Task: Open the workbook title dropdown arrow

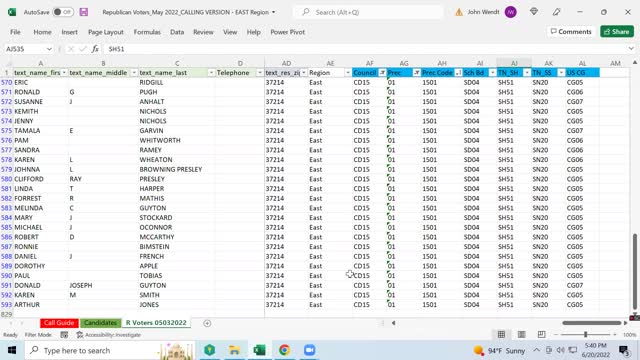Action: click(x=273, y=12)
